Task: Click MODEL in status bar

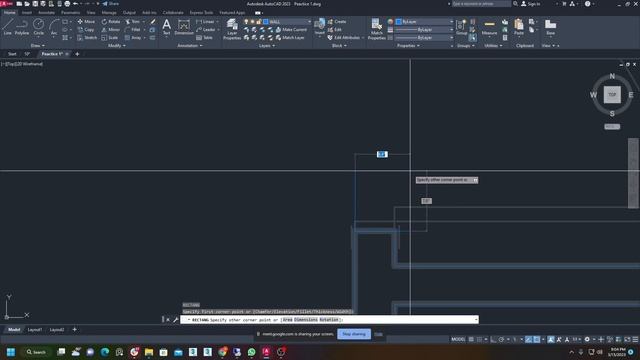Action: tap(458, 339)
